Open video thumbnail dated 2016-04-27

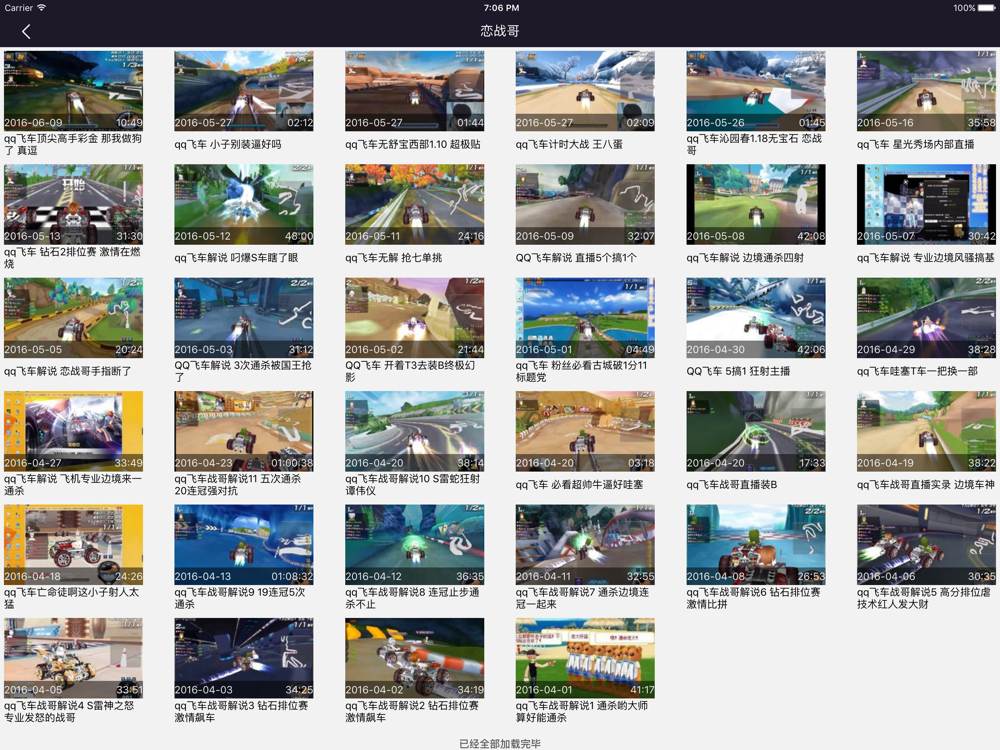73,431
